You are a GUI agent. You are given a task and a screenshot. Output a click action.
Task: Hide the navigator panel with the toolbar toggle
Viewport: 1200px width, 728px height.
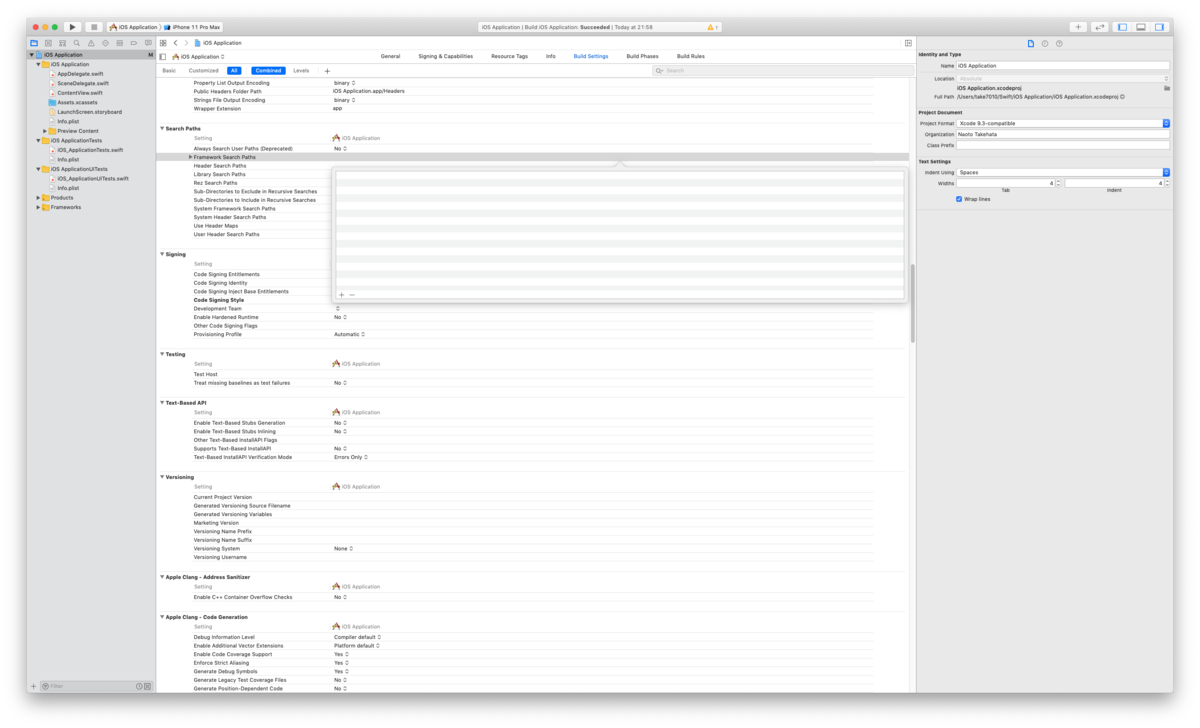(x=1122, y=27)
